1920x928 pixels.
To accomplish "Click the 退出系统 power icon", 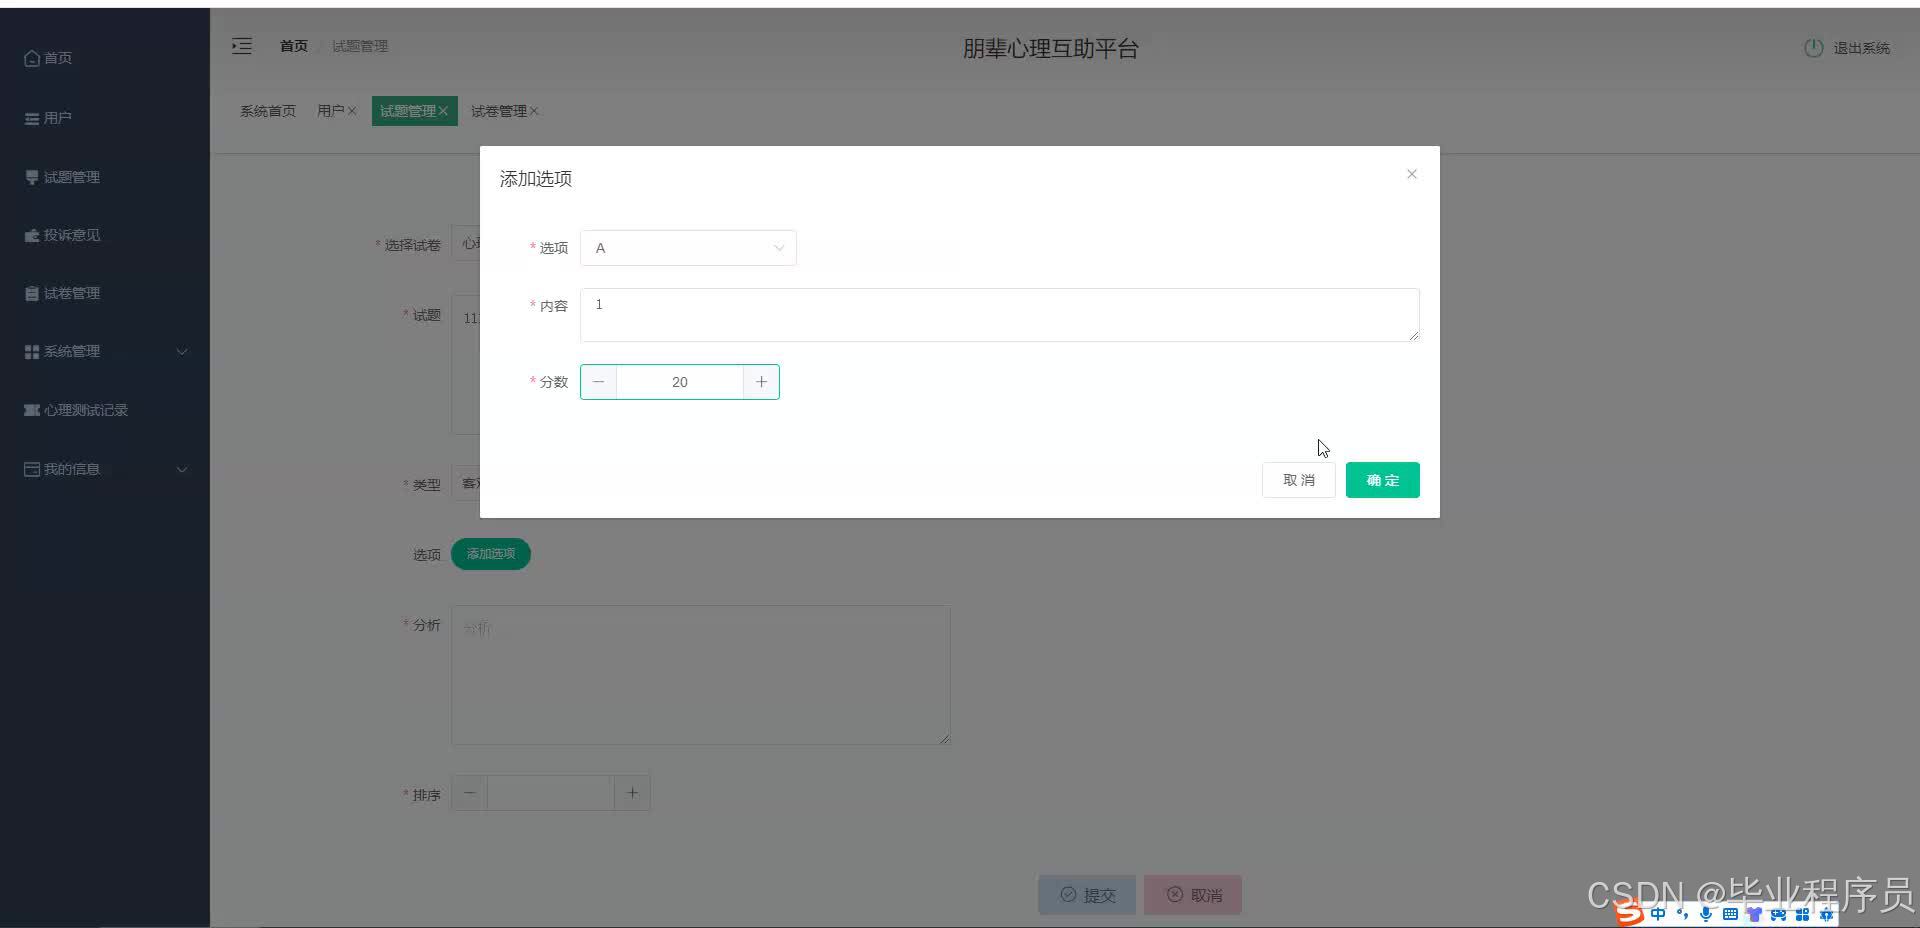I will tap(1813, 48).
